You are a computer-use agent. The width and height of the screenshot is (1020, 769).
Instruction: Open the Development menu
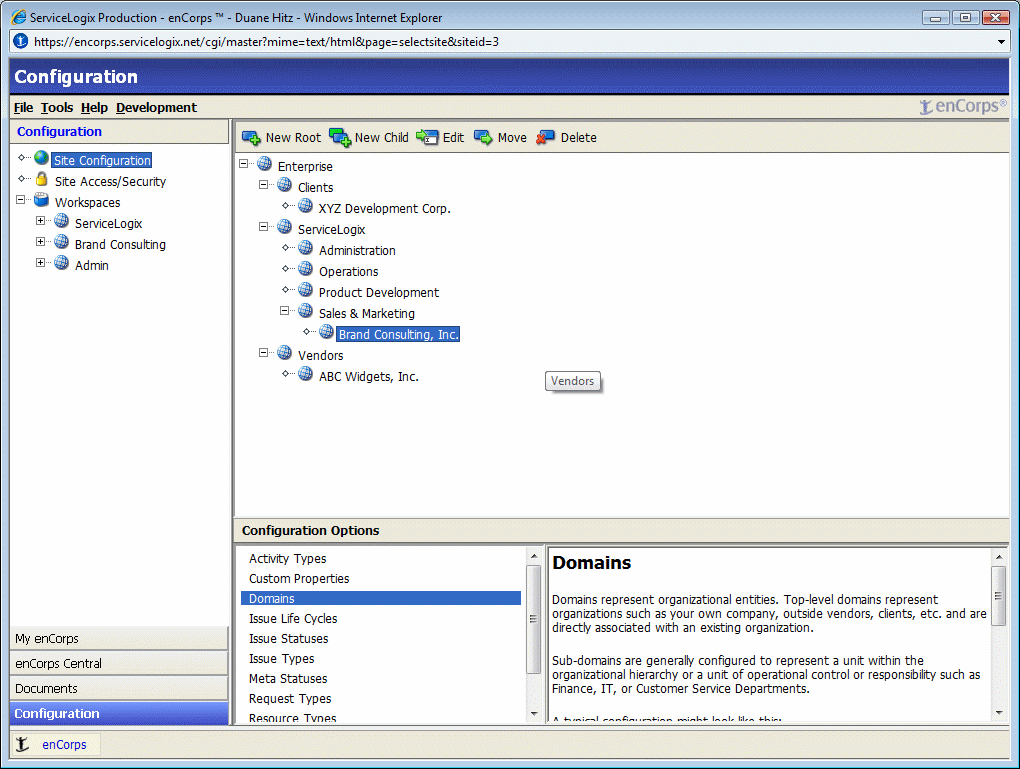(x=156, y=107)
